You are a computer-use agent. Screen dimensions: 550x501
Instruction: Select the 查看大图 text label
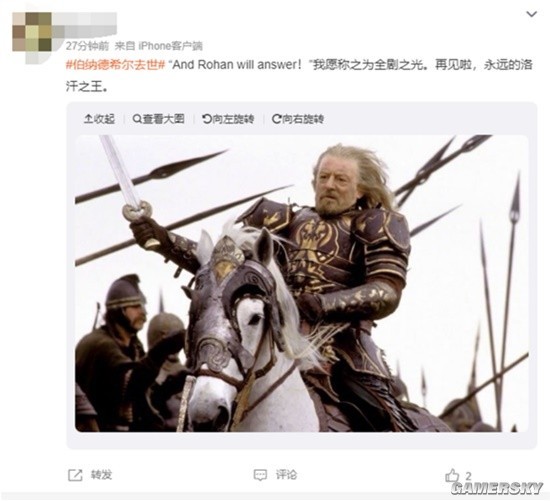[163, 119]
